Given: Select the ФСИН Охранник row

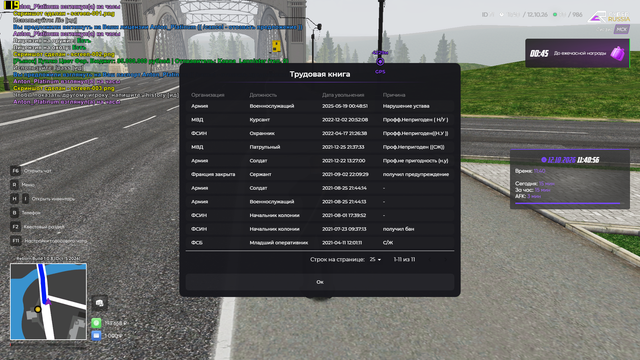Looking at the screenshot, I should (320, 133).
